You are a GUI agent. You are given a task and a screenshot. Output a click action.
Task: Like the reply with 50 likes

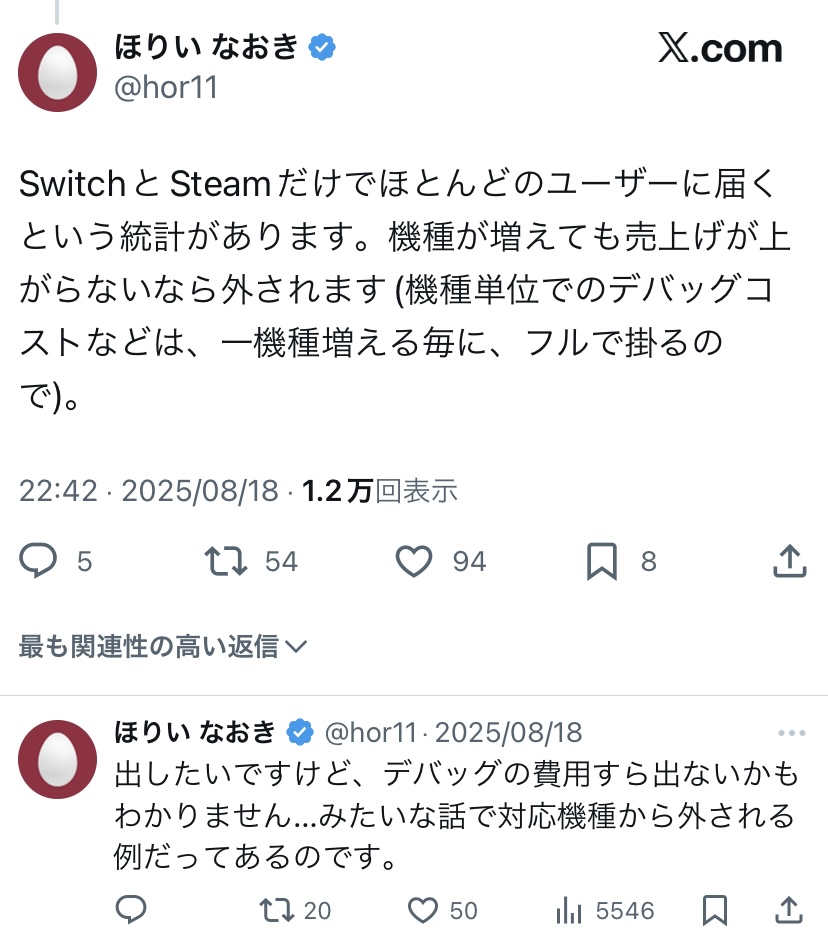tap(424, 910)
